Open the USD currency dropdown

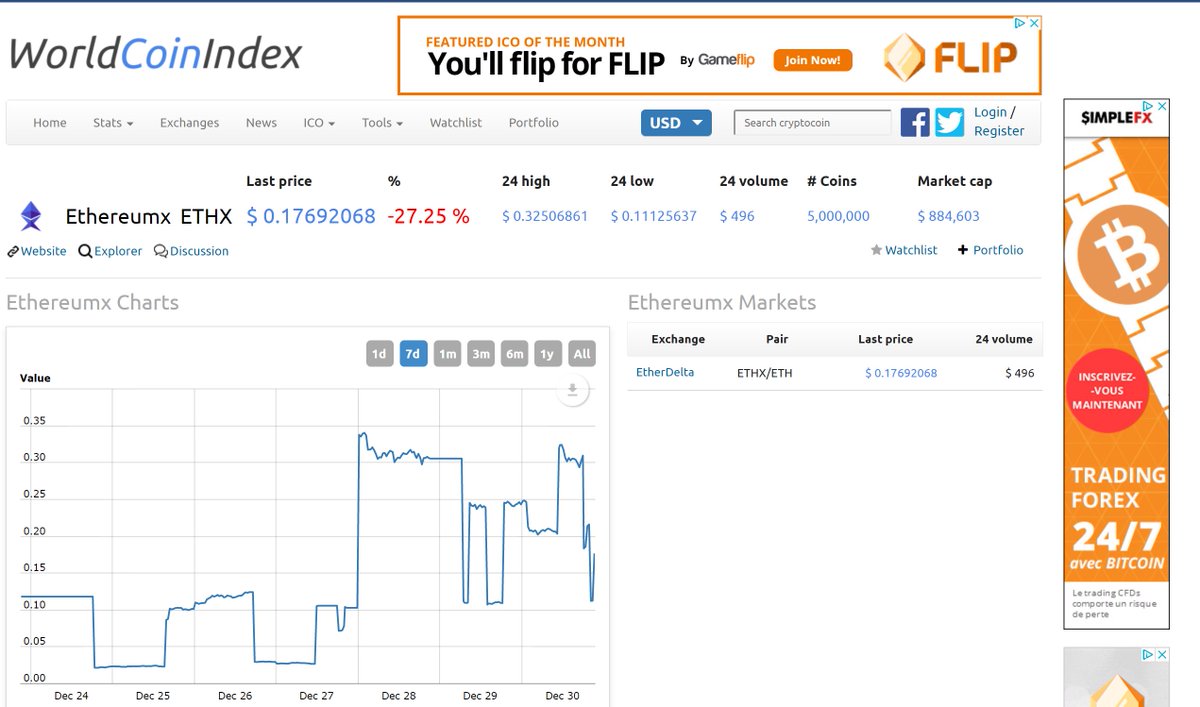(x=676, y=123)
